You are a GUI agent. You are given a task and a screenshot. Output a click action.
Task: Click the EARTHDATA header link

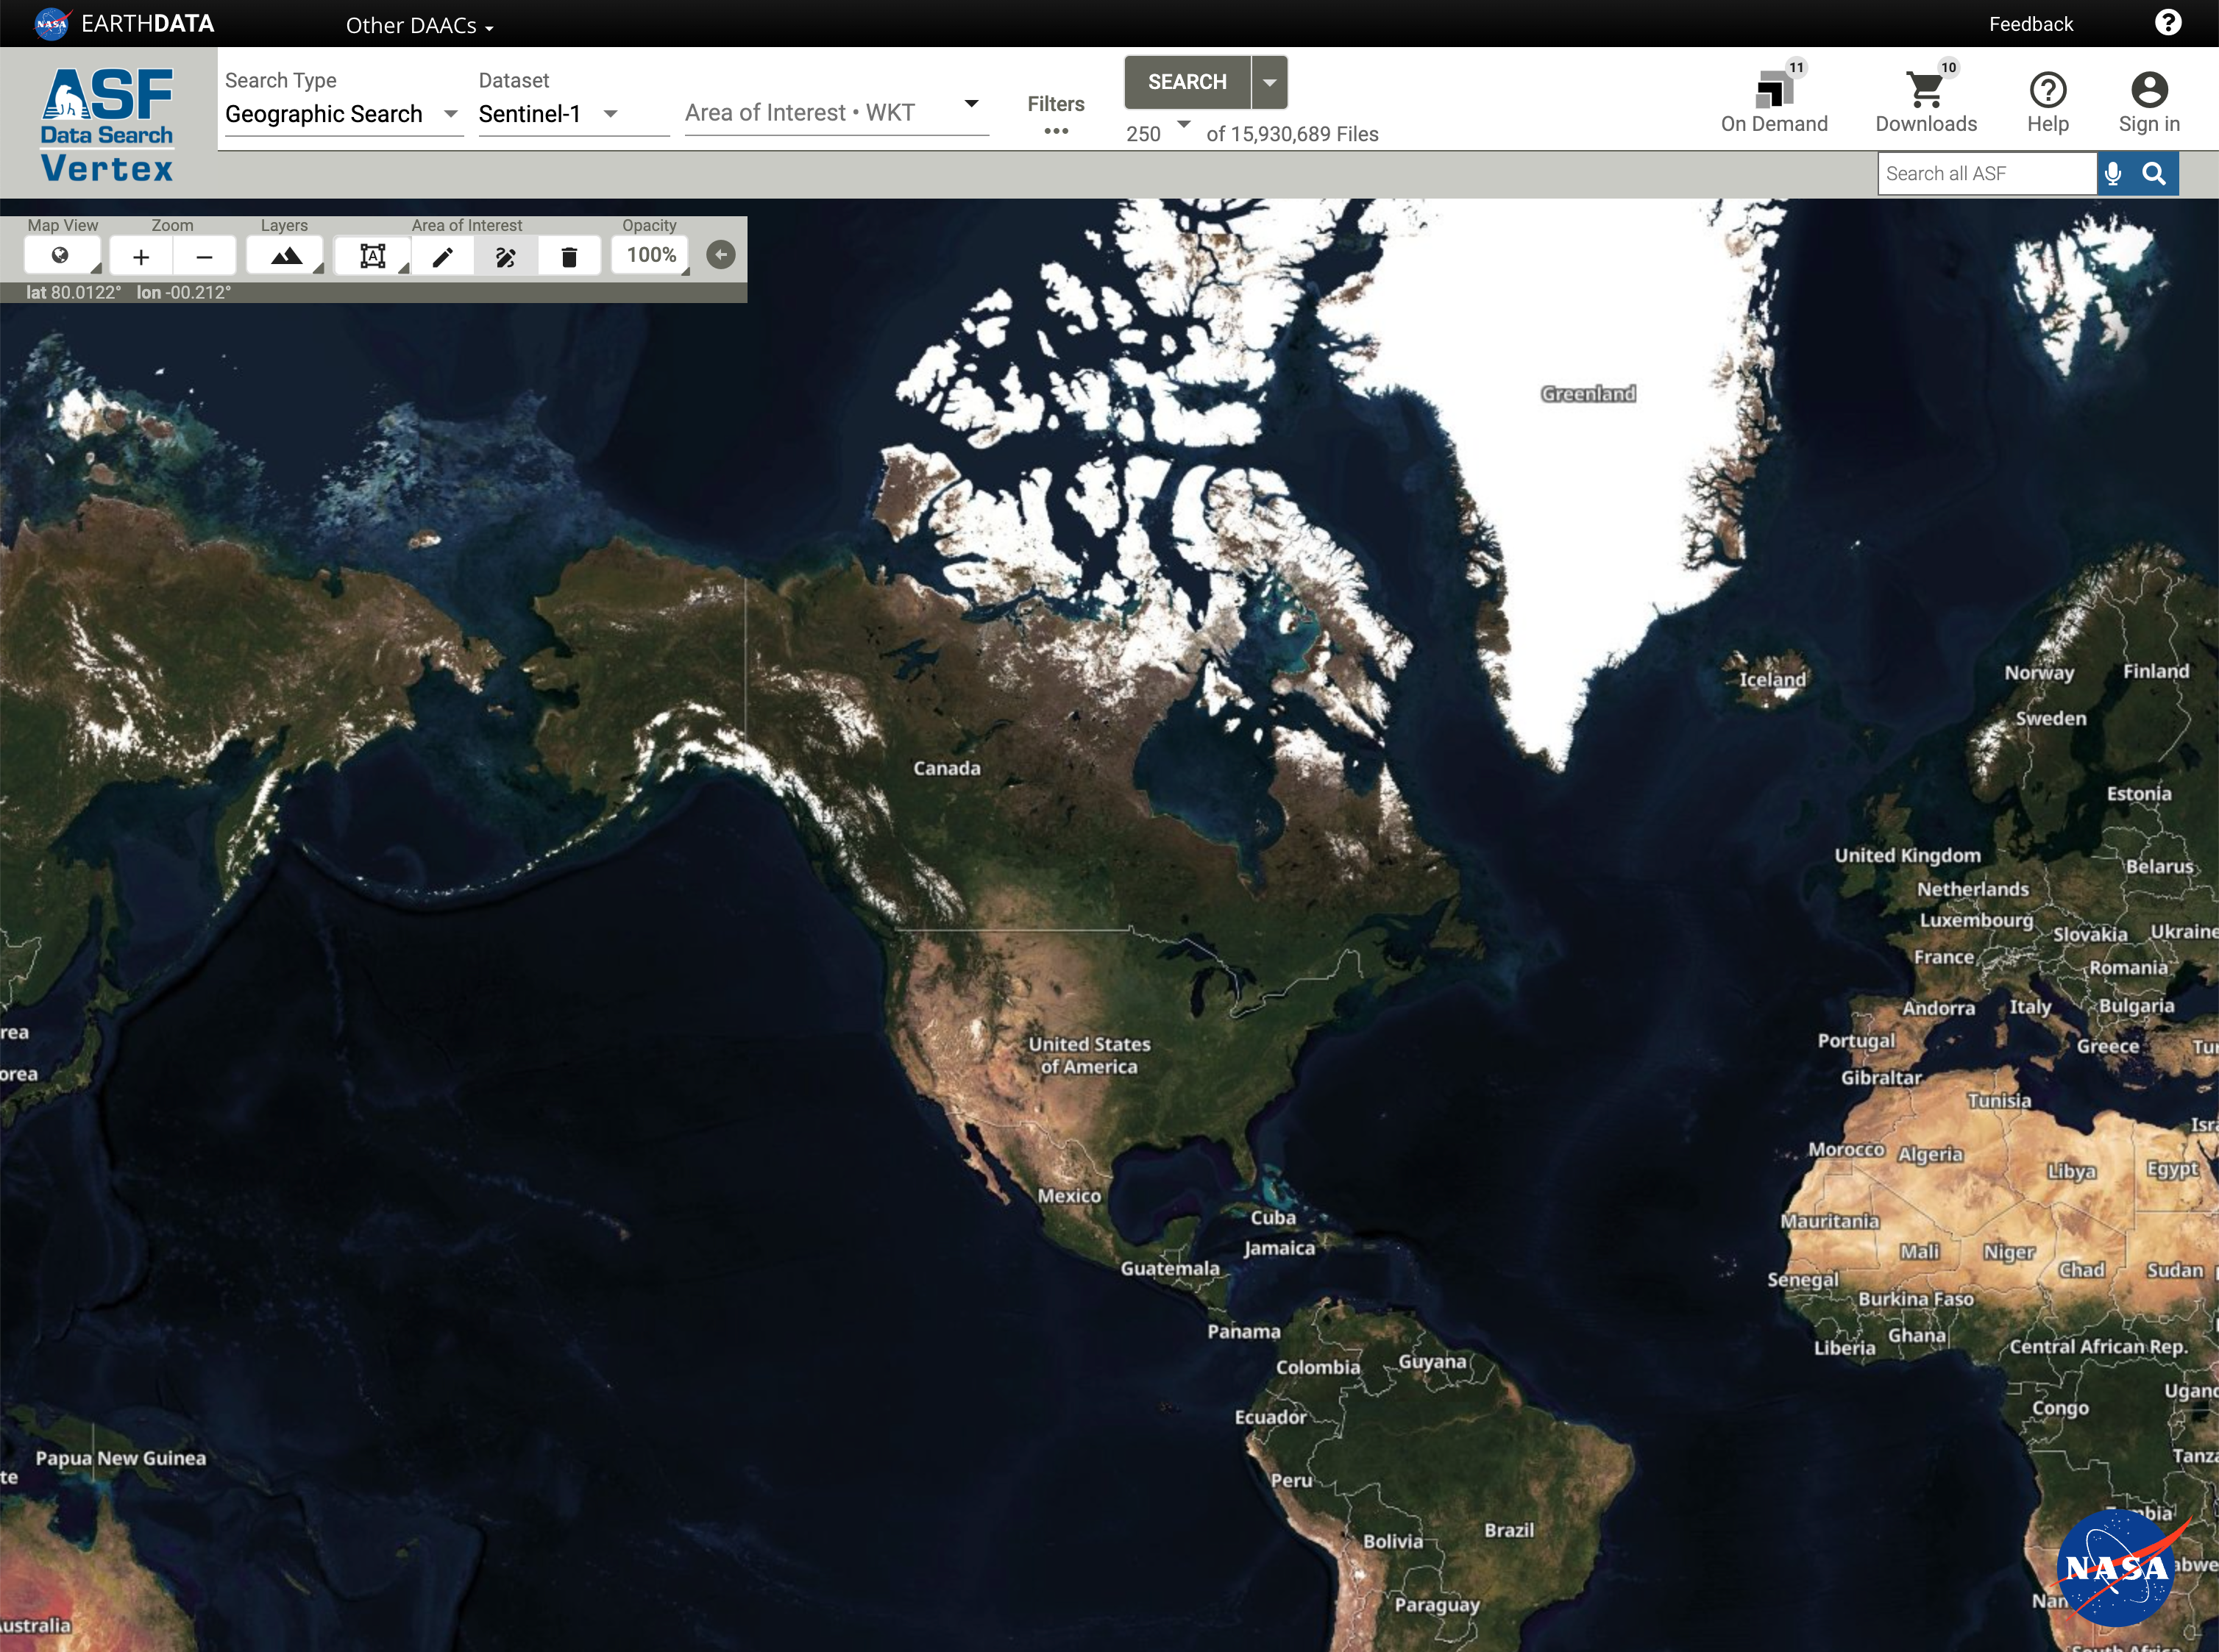[148, 24]
